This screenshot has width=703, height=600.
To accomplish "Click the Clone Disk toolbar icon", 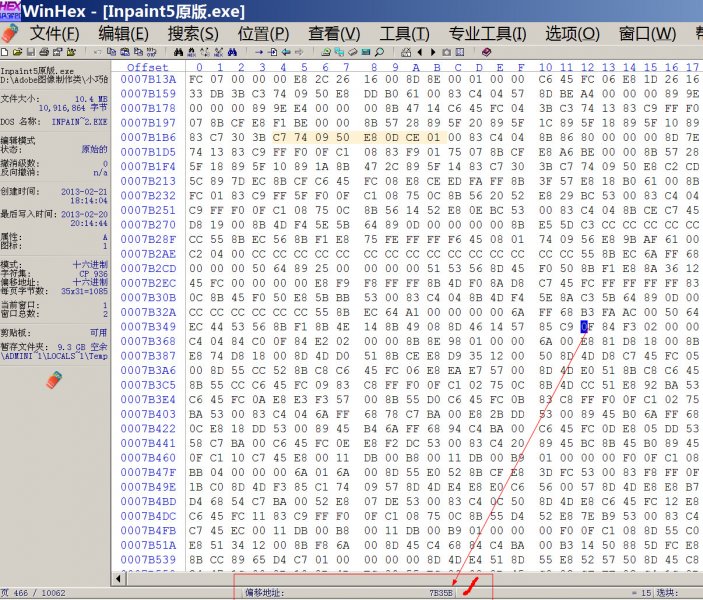I will coord(339,52).
